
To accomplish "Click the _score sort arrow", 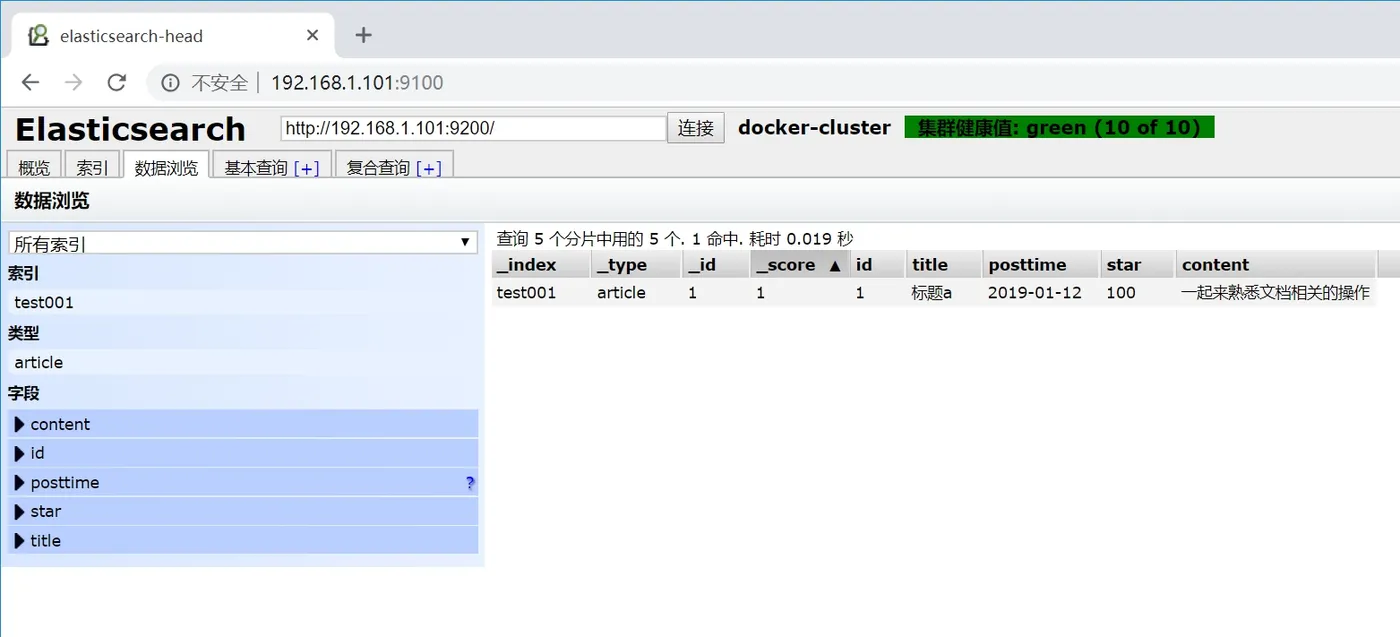I will (835, 266).
